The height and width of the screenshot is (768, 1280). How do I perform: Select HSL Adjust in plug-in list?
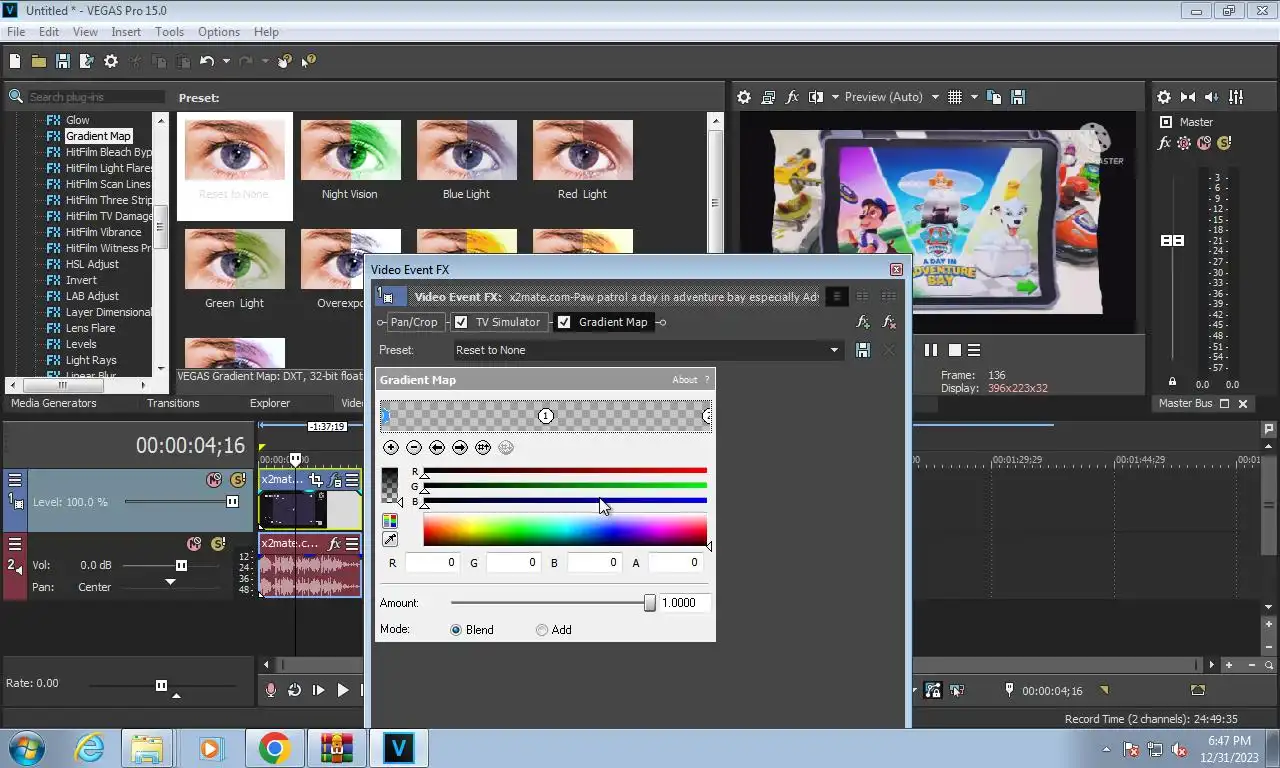click(92, 264)
